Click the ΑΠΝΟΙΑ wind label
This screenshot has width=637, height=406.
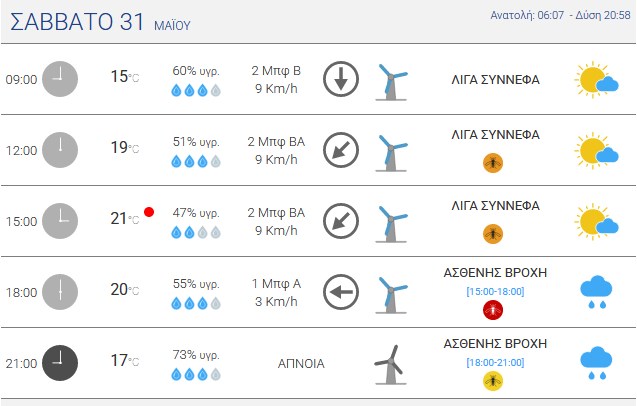(x=301, y=363)
